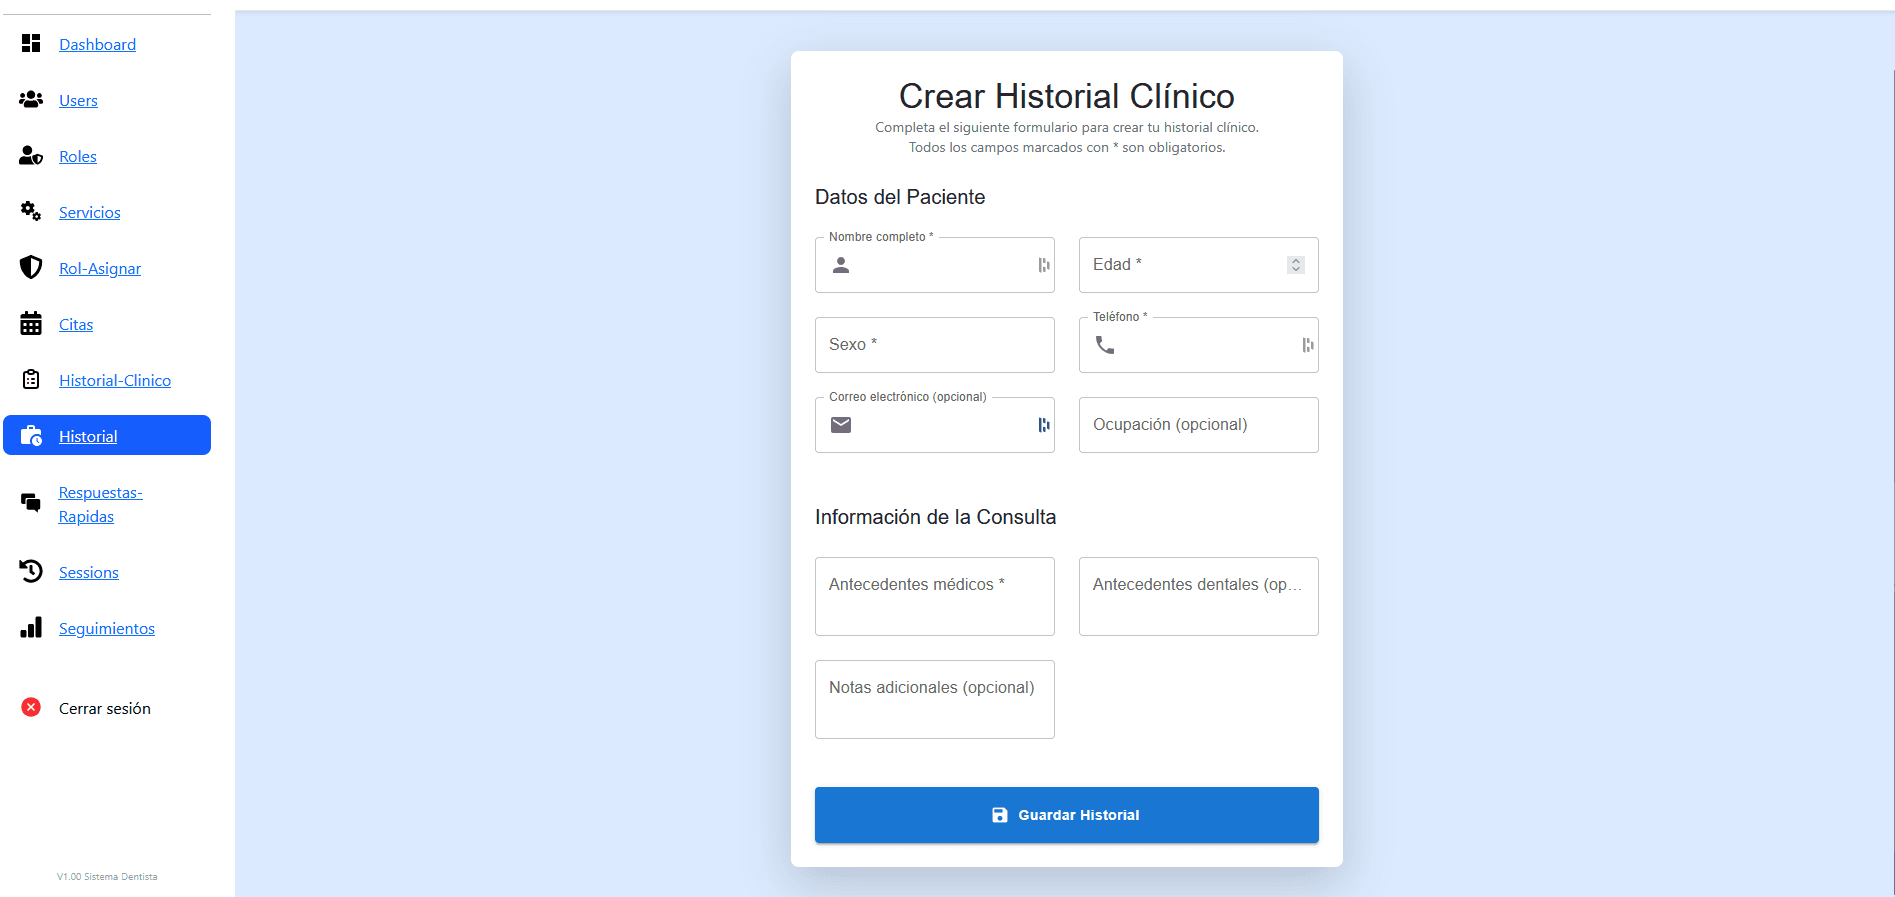Click the Dashboard grid icon in sidebar

point(31,43)
